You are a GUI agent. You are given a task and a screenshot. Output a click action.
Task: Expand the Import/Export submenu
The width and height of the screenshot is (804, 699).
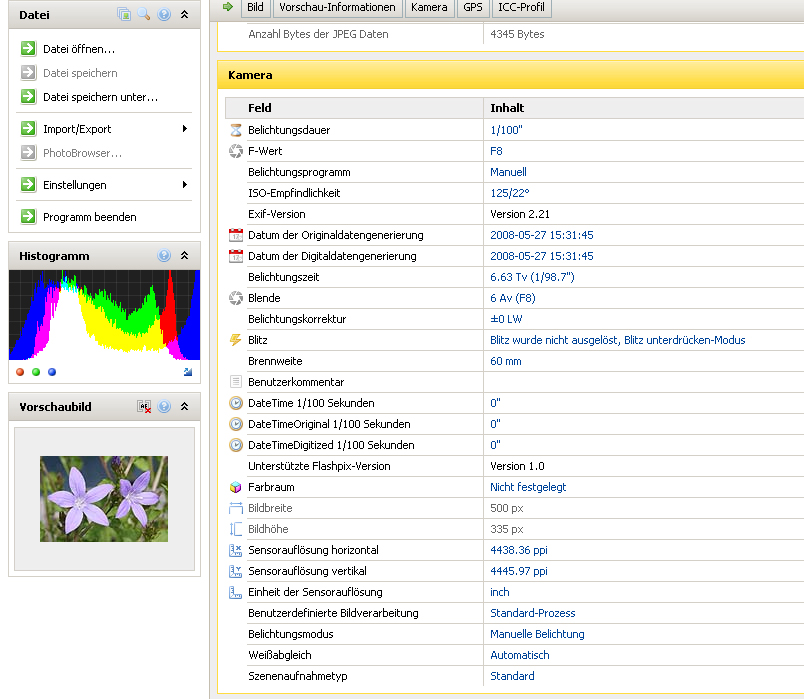184,129
